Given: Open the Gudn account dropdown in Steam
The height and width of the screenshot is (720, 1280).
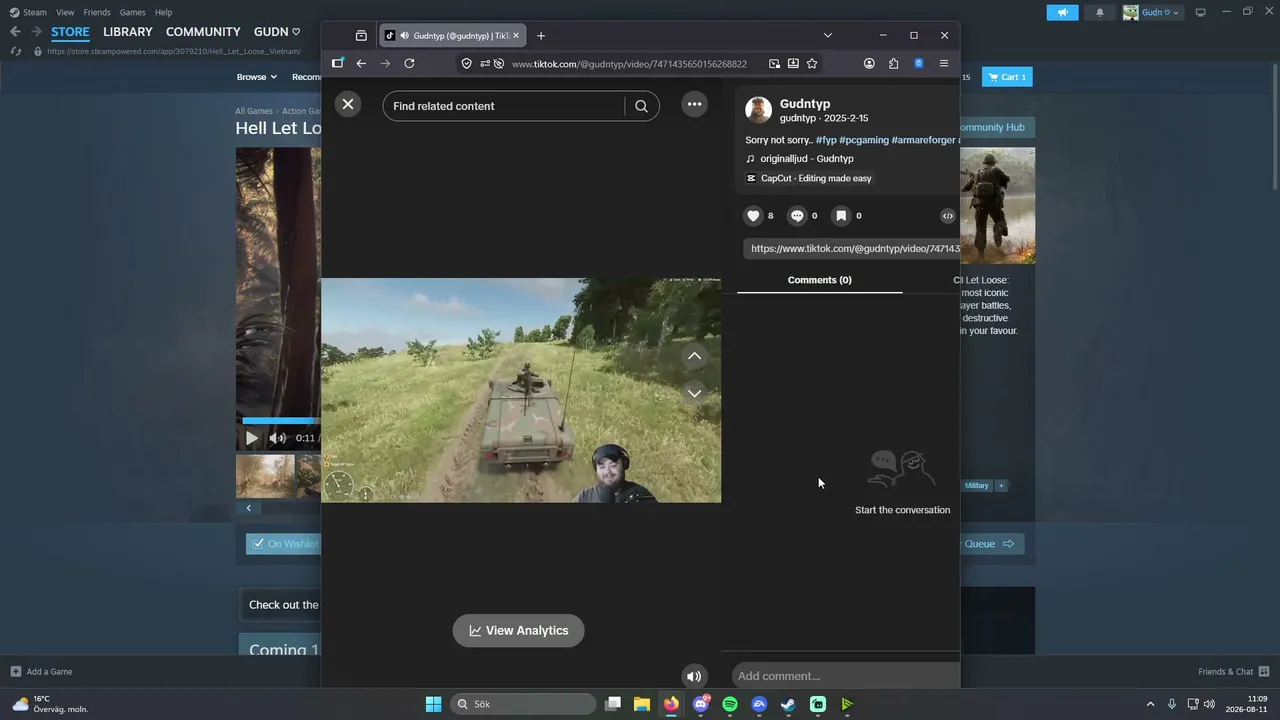Looking at the screenshot, I should pos(1152,12).
